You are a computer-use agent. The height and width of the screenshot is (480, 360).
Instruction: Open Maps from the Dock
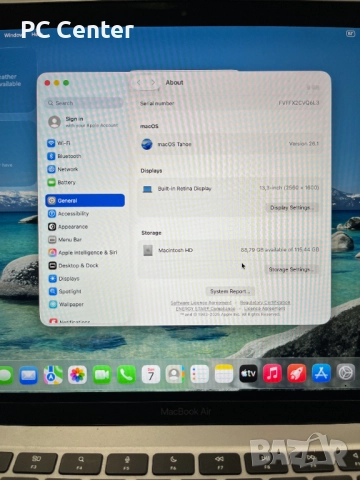pos(53,375)
